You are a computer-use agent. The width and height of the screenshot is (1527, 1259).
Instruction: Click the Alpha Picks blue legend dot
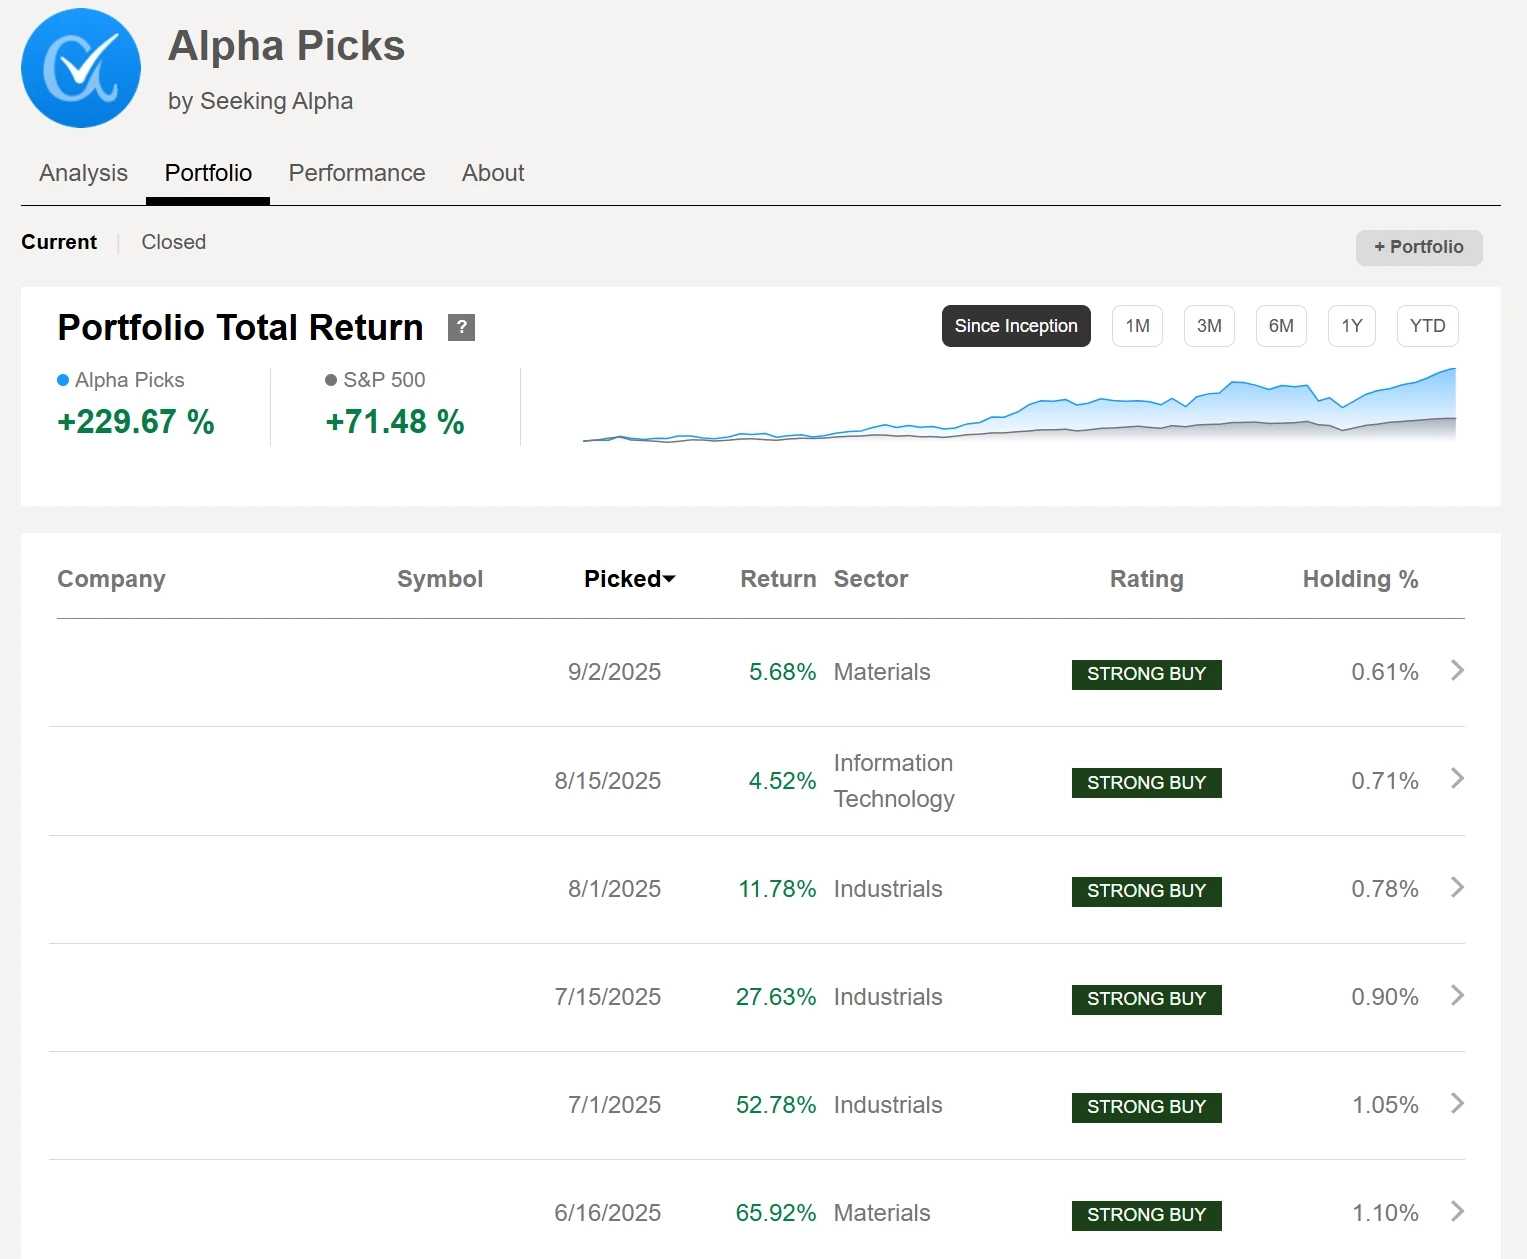point(63,380)
